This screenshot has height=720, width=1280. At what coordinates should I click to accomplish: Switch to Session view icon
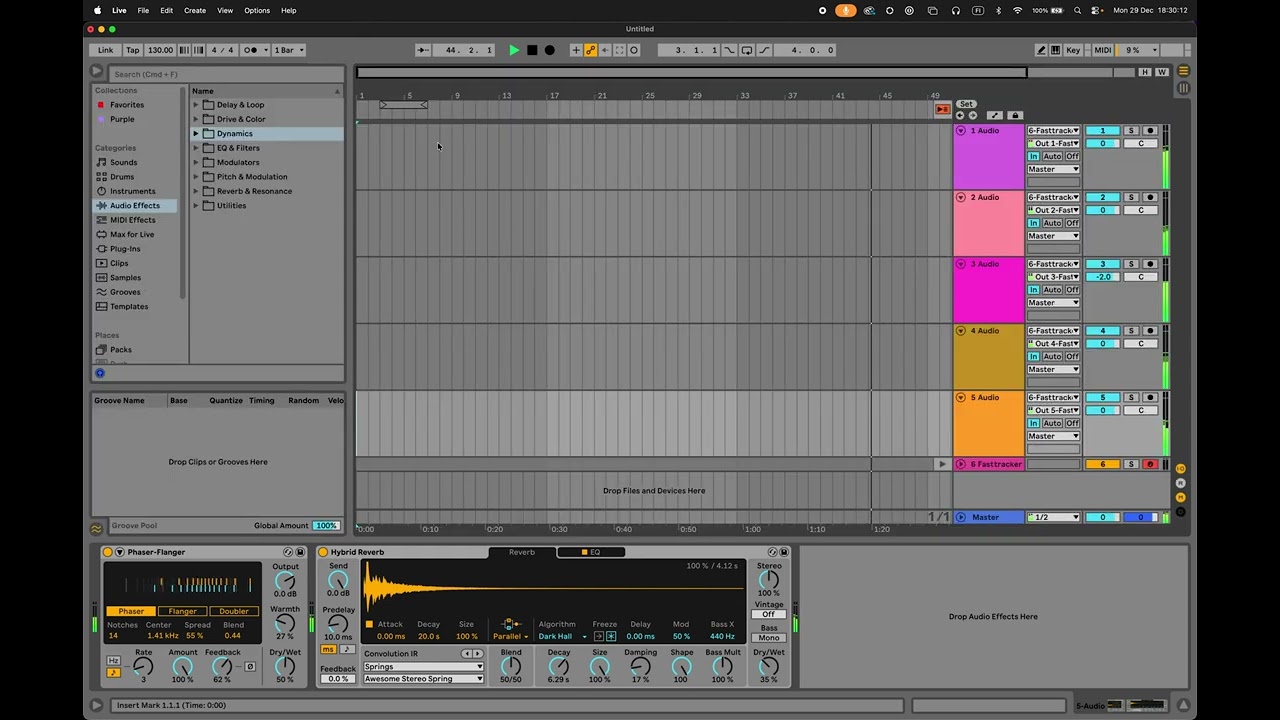click(1184, 88)
